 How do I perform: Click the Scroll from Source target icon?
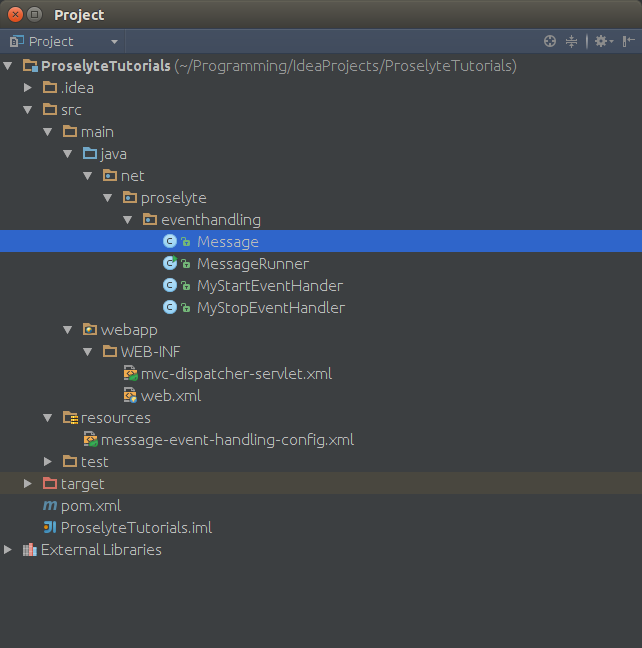pos(549,41)
